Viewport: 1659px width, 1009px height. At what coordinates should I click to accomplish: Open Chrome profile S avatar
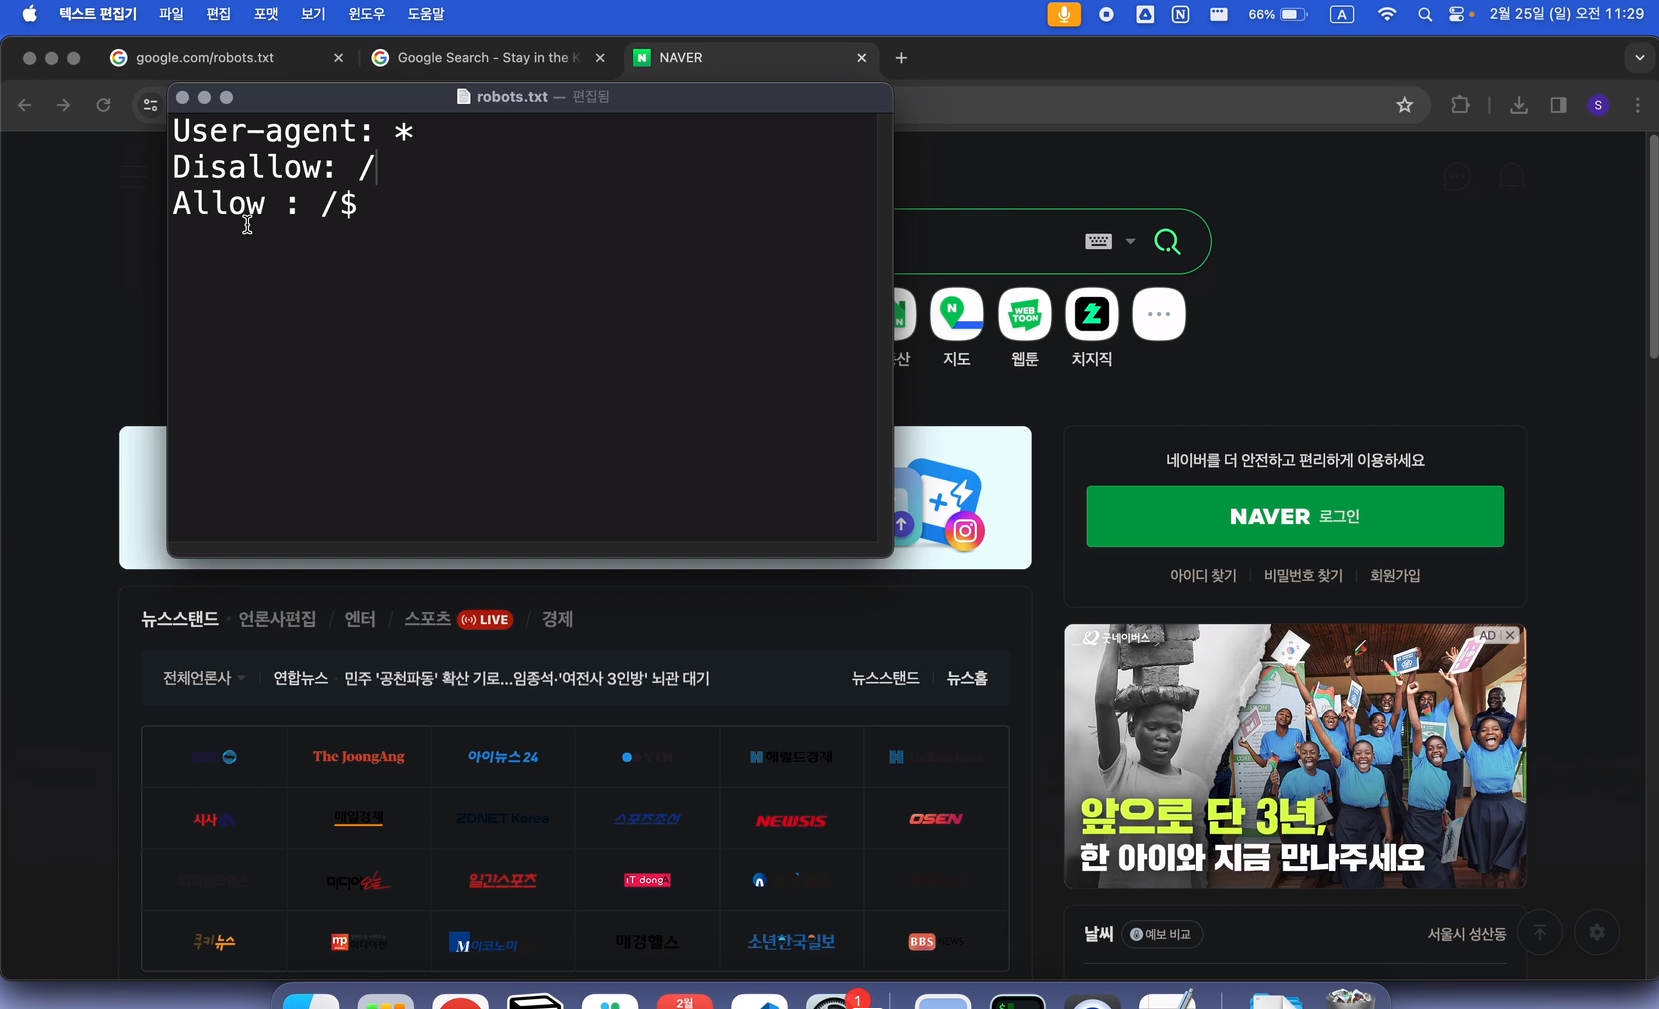pos(1598,105)
